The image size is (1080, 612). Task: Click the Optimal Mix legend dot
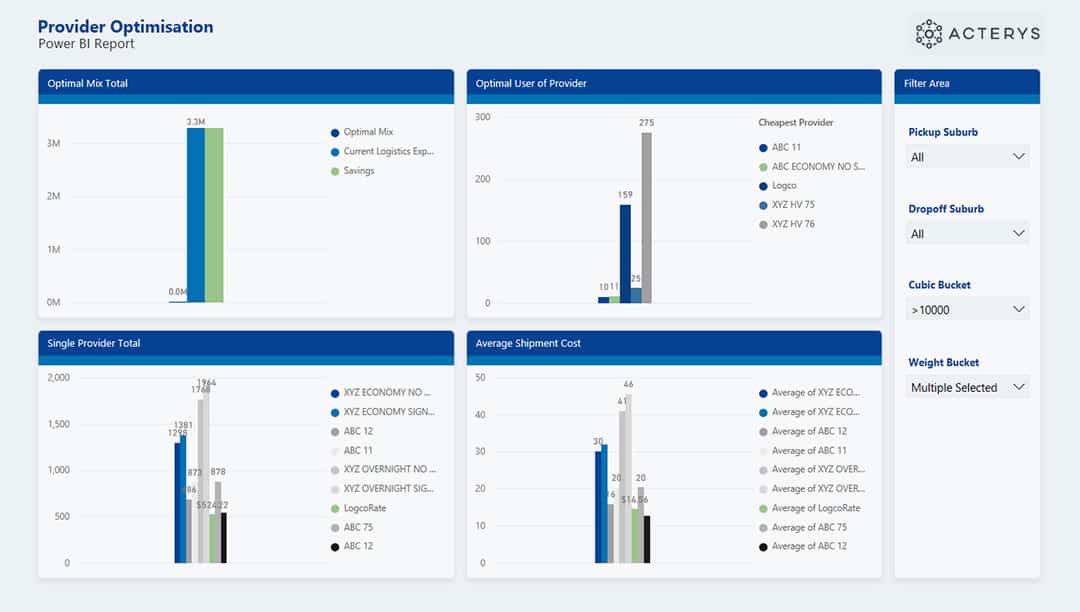335,132
